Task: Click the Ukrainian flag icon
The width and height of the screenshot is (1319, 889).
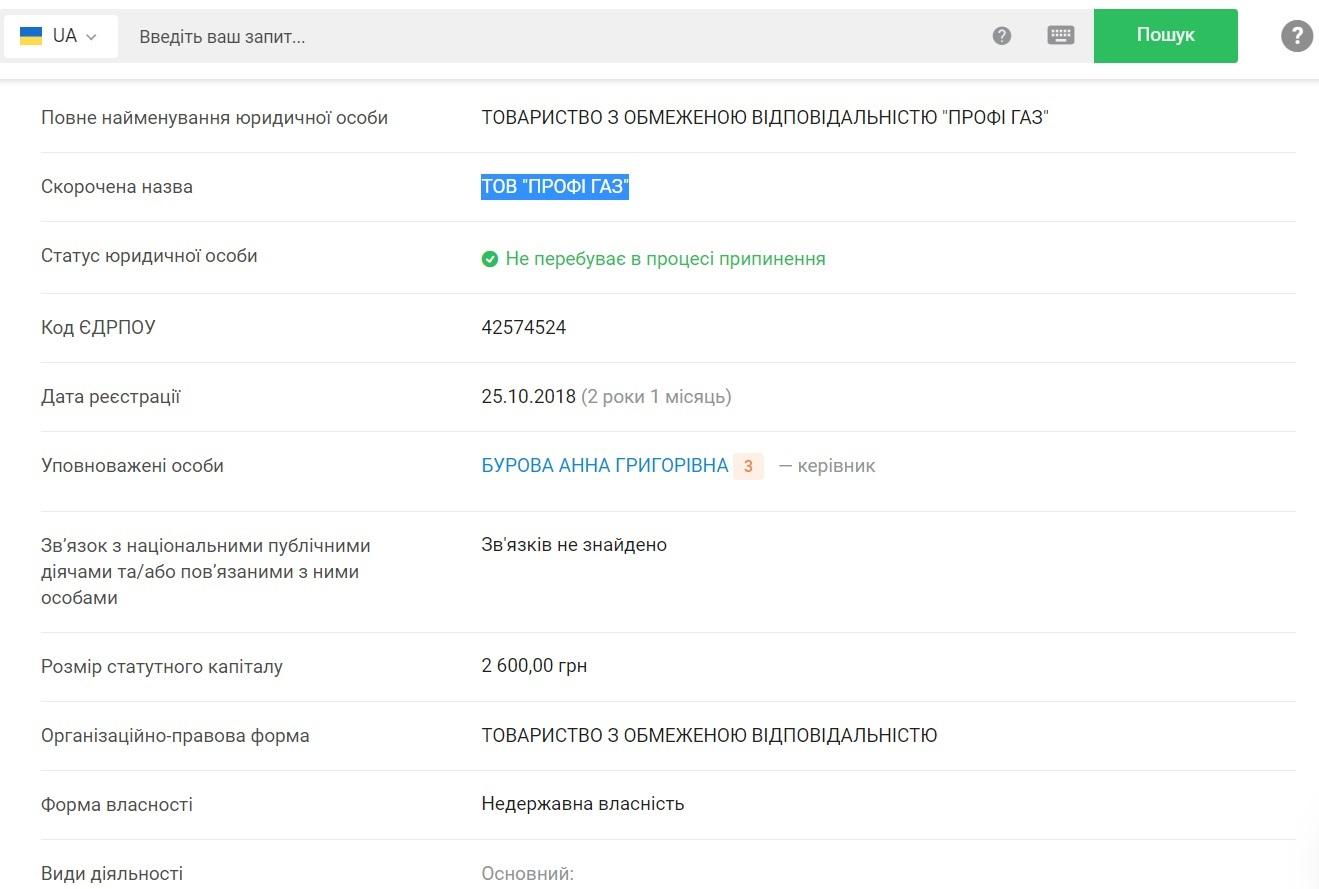Action: 31,36
